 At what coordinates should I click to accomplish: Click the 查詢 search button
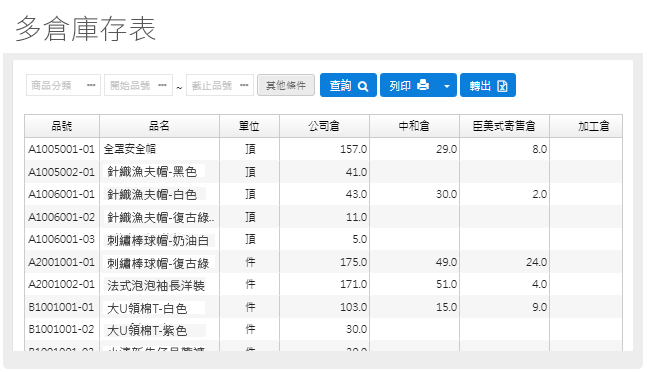coord(348,85)
